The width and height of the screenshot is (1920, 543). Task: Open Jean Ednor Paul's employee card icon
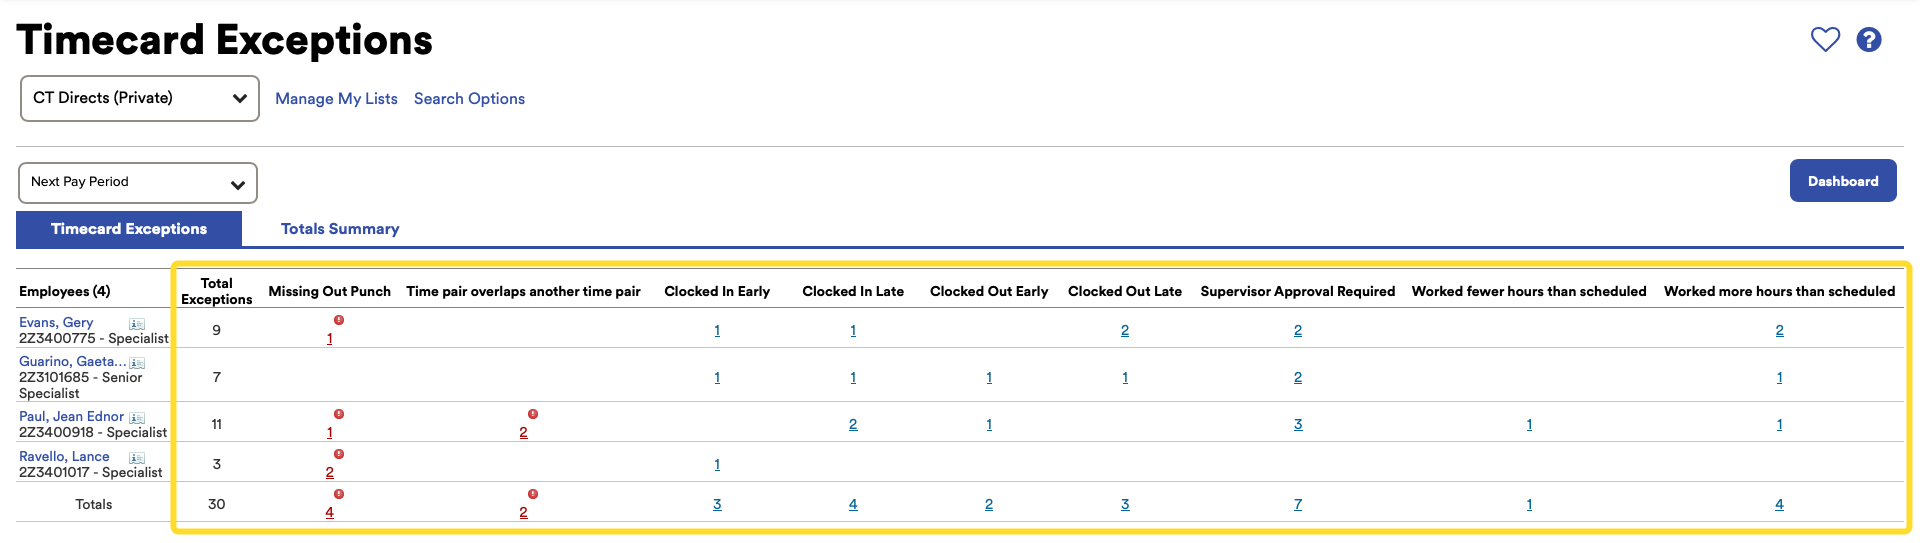[x=137, y=418]
